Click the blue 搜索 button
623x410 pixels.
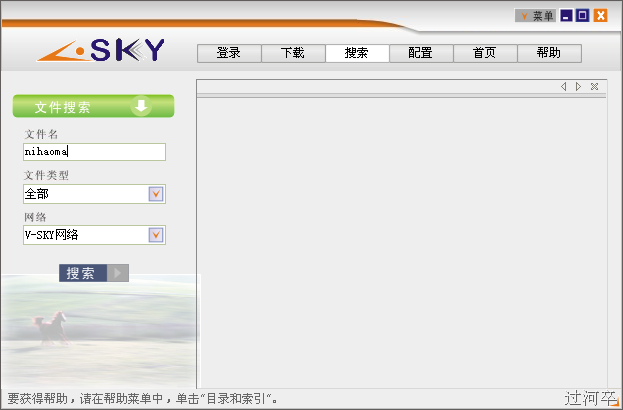(x=83, y=273)
